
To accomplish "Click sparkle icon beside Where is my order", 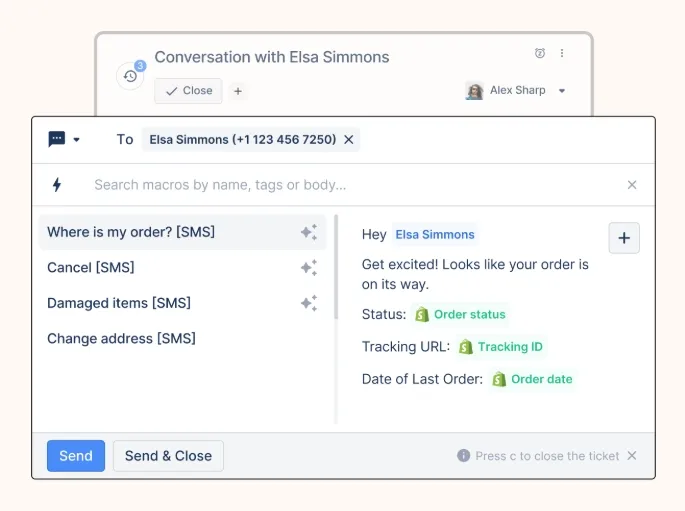I will point(309,232).
